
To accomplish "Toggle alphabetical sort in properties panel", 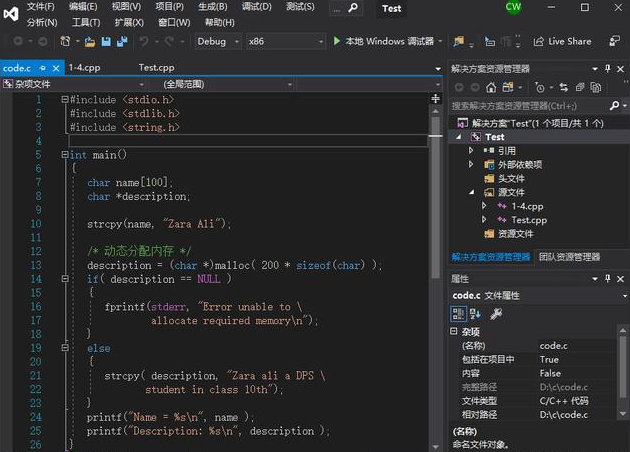I will point(476,314).
